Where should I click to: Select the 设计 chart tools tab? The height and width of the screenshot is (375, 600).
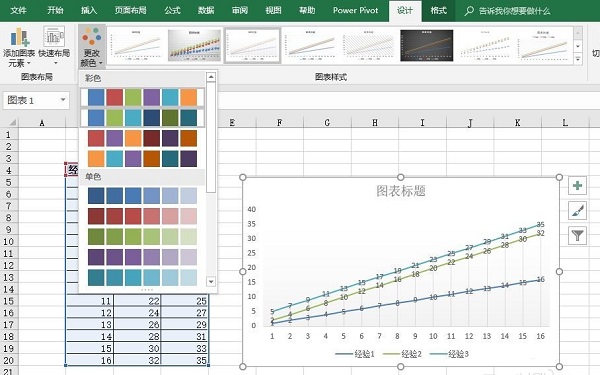[405, 11]
